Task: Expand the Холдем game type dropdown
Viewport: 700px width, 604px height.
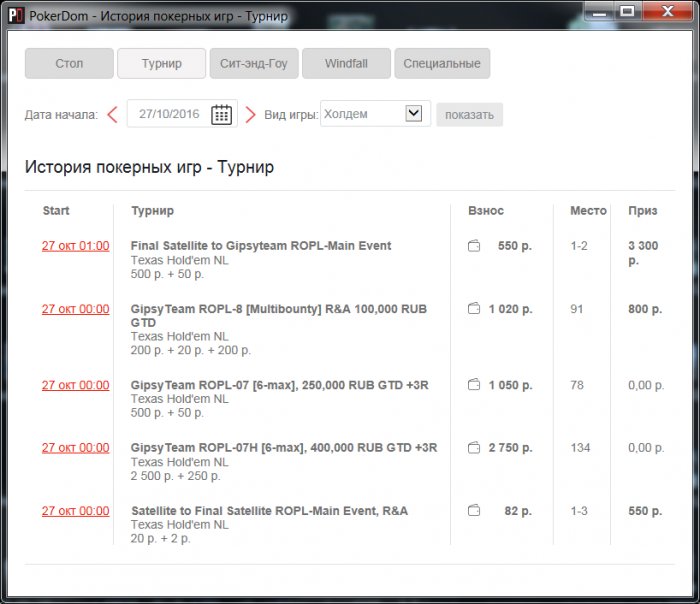Action: 413,113
